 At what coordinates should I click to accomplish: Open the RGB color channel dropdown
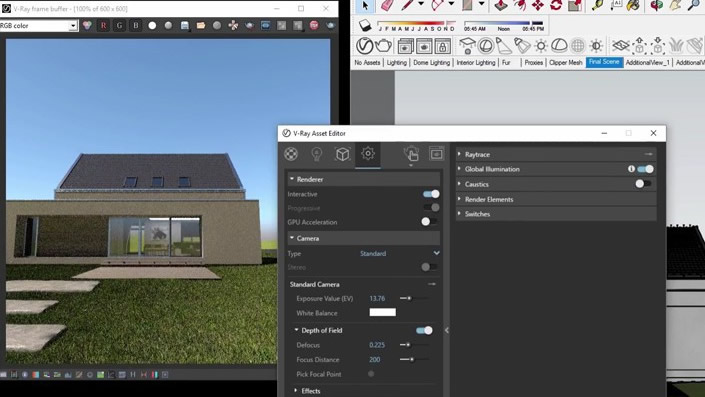pos(39,26)
